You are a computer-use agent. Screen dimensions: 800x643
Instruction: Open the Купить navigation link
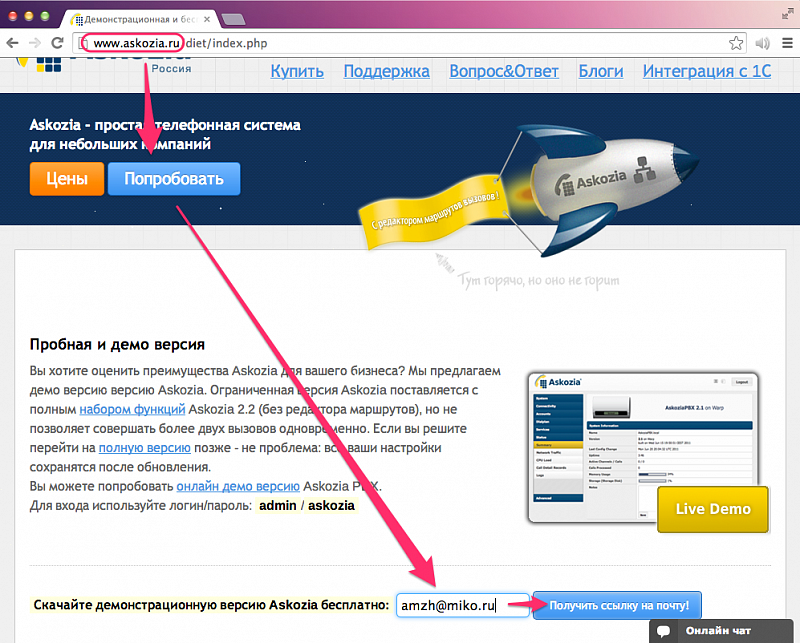[297, 71]
